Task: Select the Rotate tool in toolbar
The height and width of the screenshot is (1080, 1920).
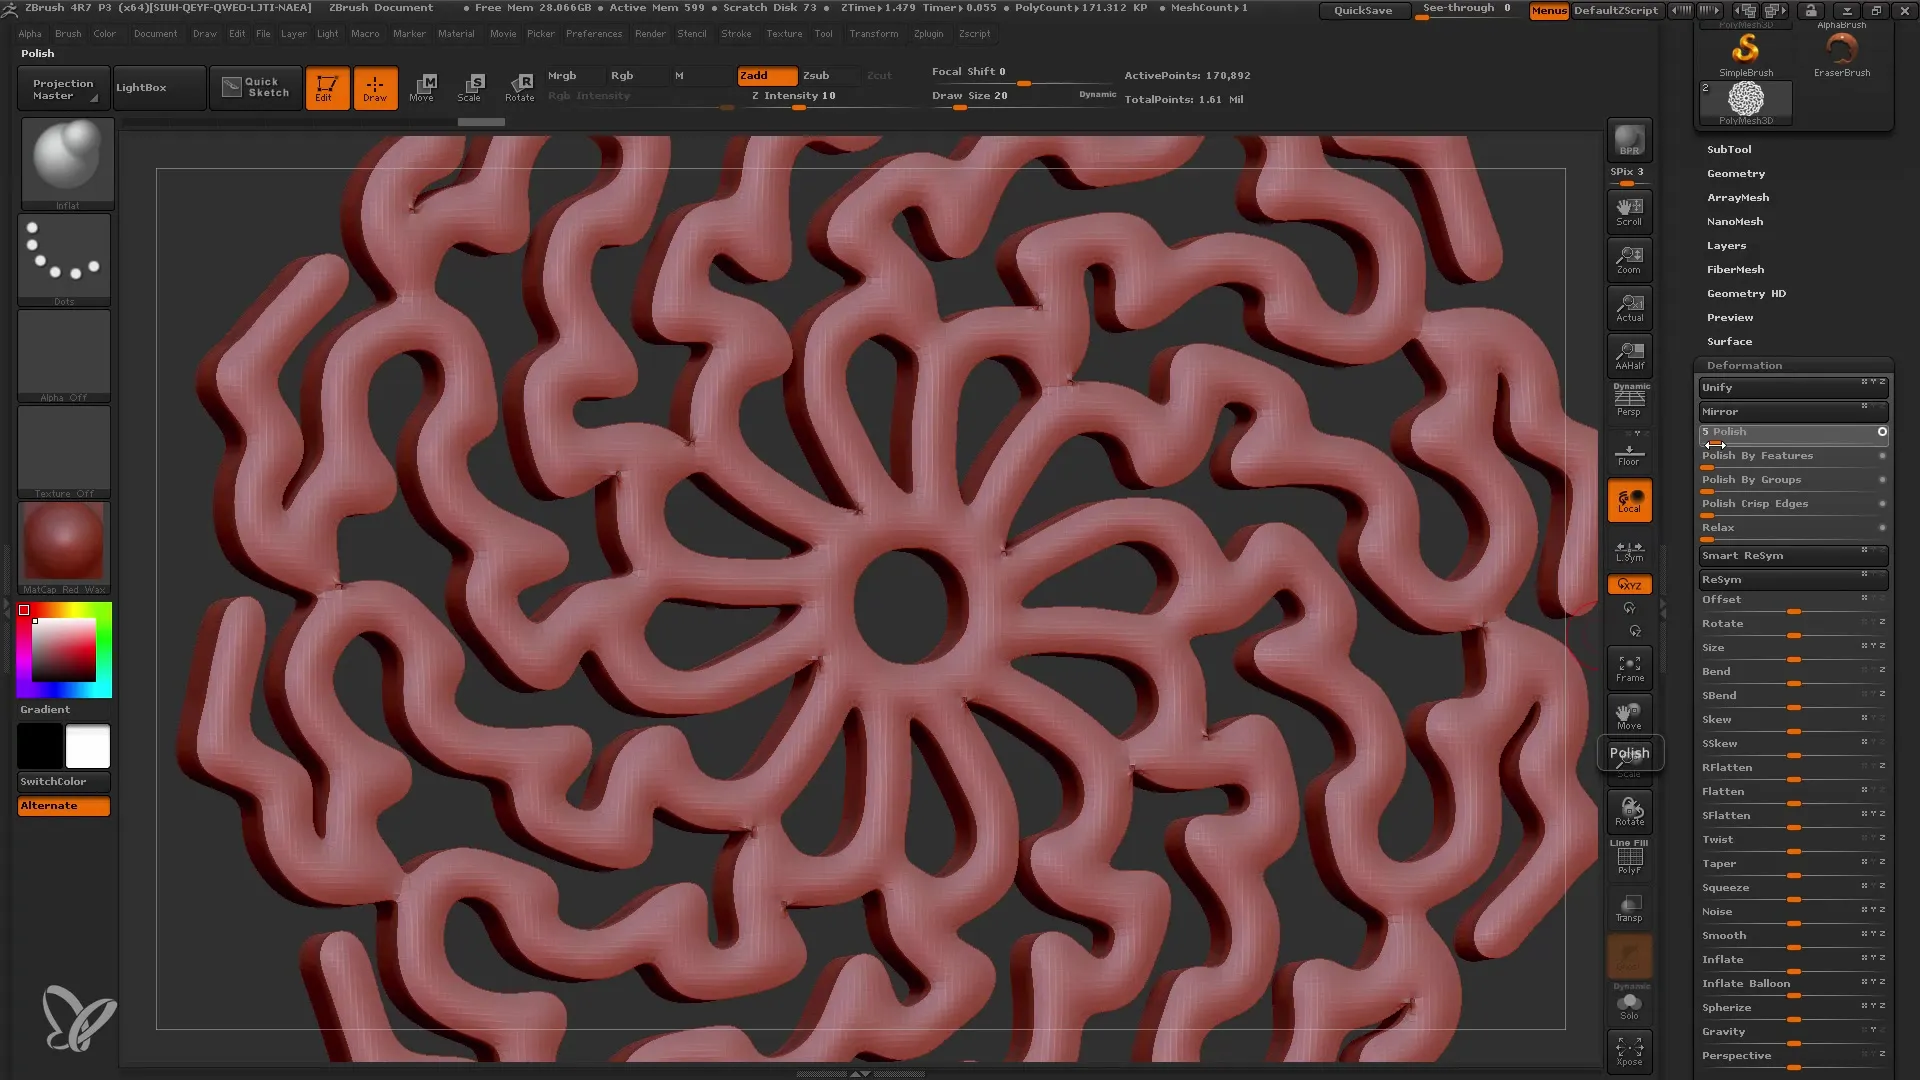Action: tap(520, 86)
